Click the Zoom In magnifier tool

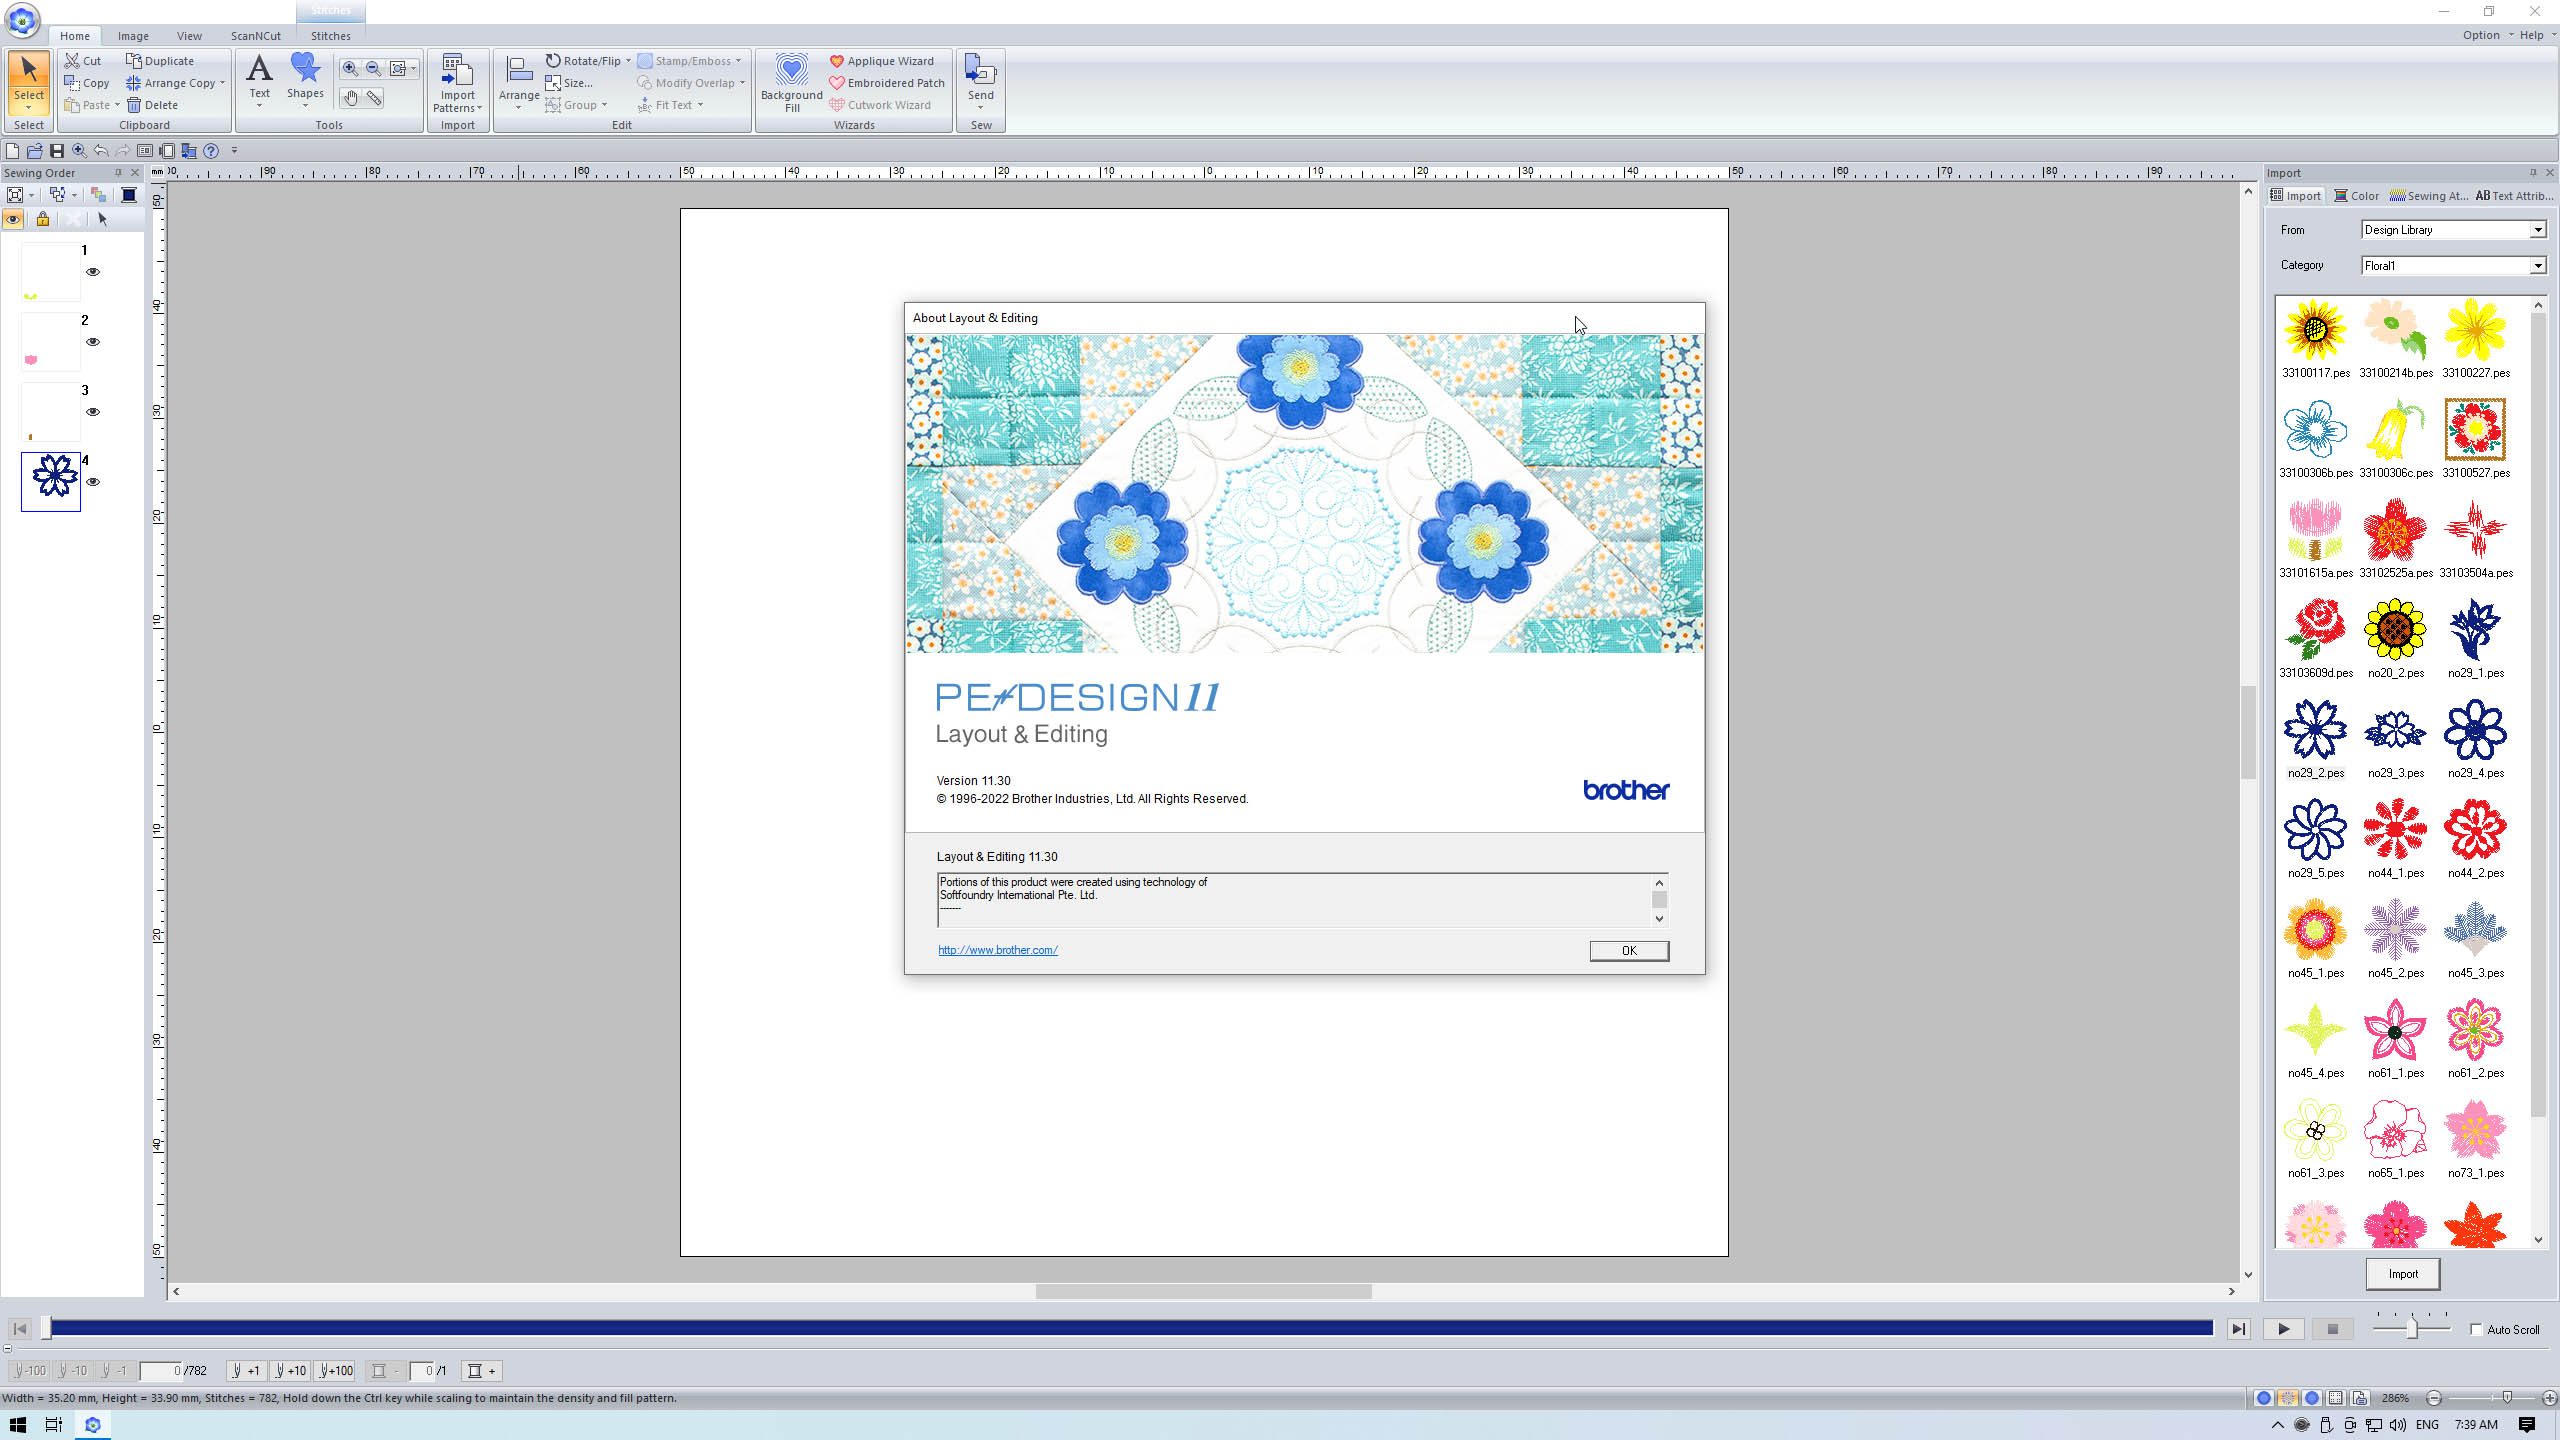pos(350,69)
